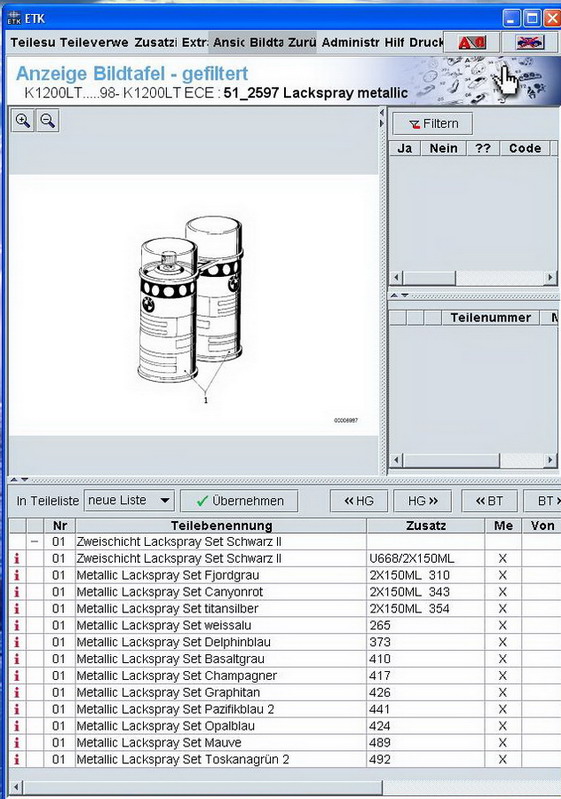Open info for Fjordgrau spray set
561x799 pixels.
tap(17, 575)
